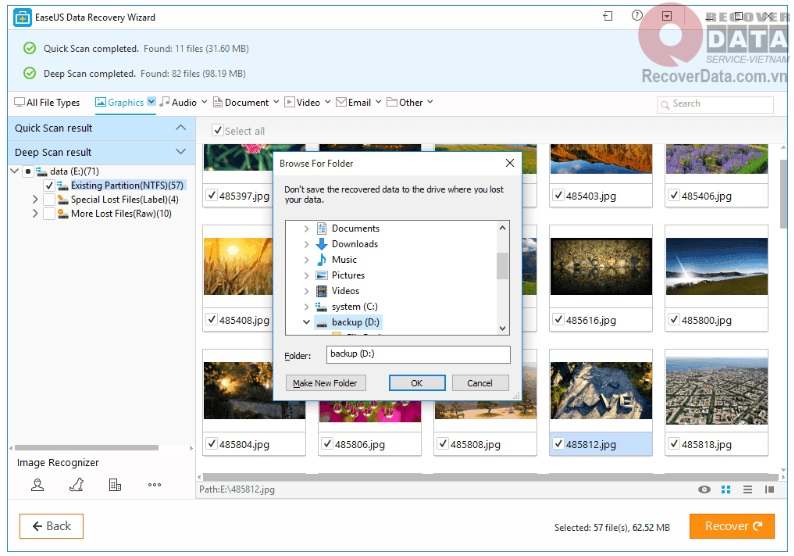Check Special Lost Files(Label) checkbox
This screenshot has width=794, height=556.
click(49, 200)
